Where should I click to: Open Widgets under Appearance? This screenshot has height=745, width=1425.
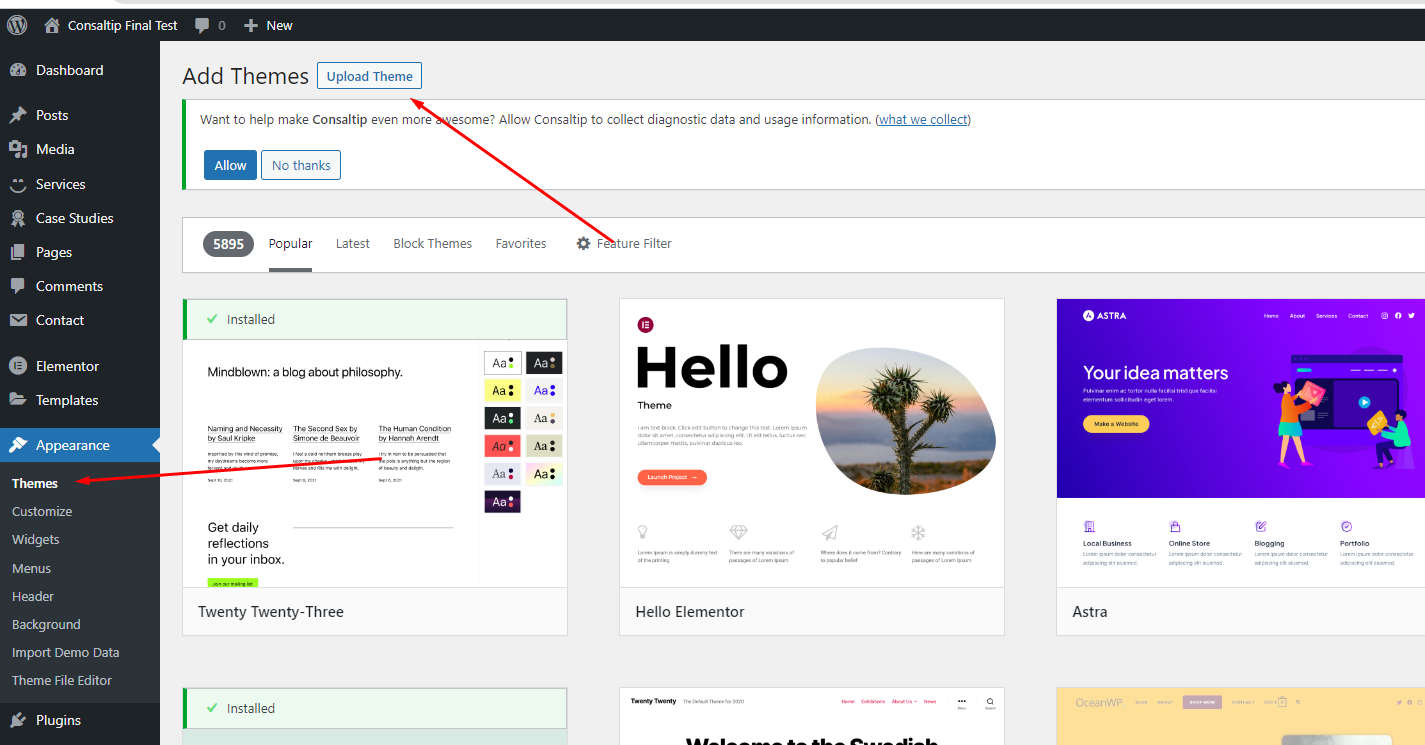point(36,539)
